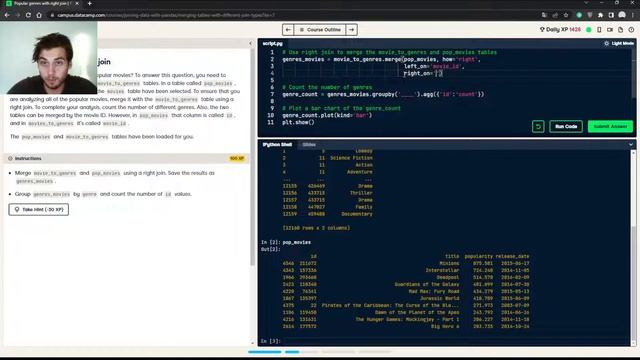This screenshot has height=360, width=640.
Task: Click the browser forward button
Action: (x=18, y=15)
